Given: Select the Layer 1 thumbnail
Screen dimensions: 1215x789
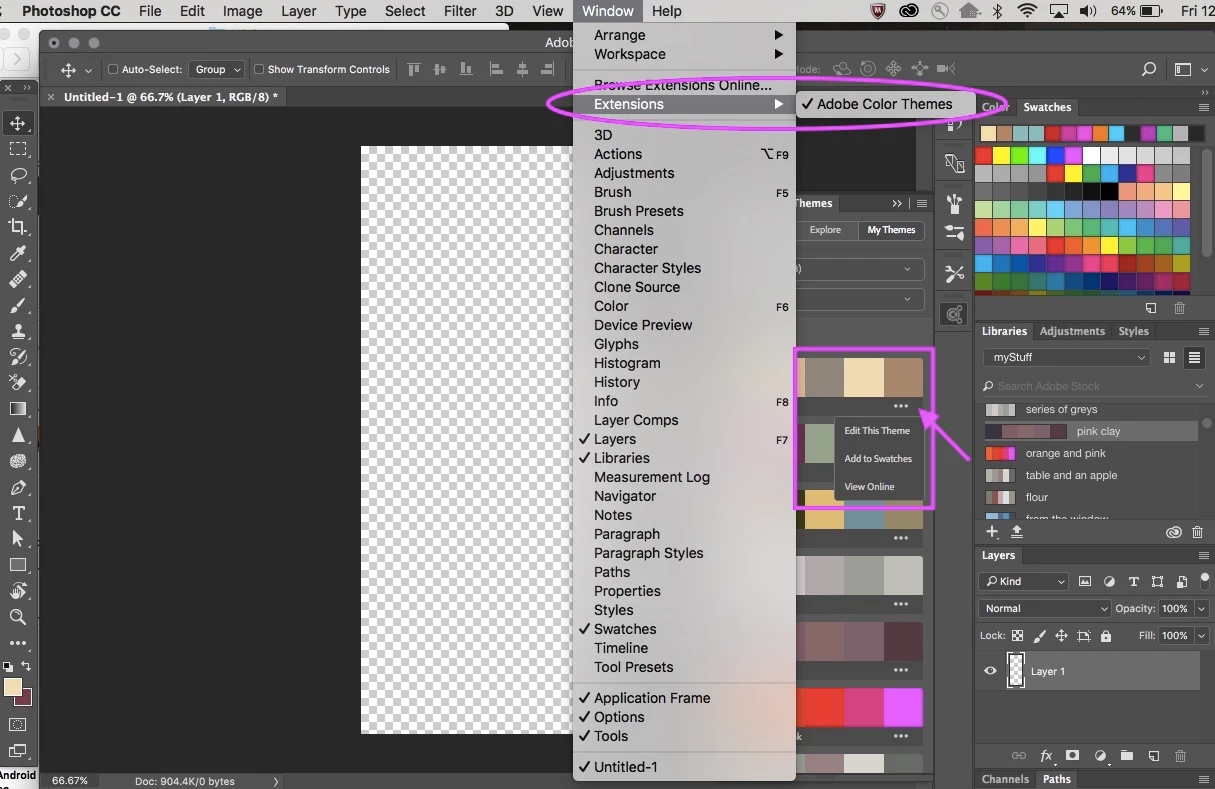Looking at the screenshot, I should (x=1016, y=671).
